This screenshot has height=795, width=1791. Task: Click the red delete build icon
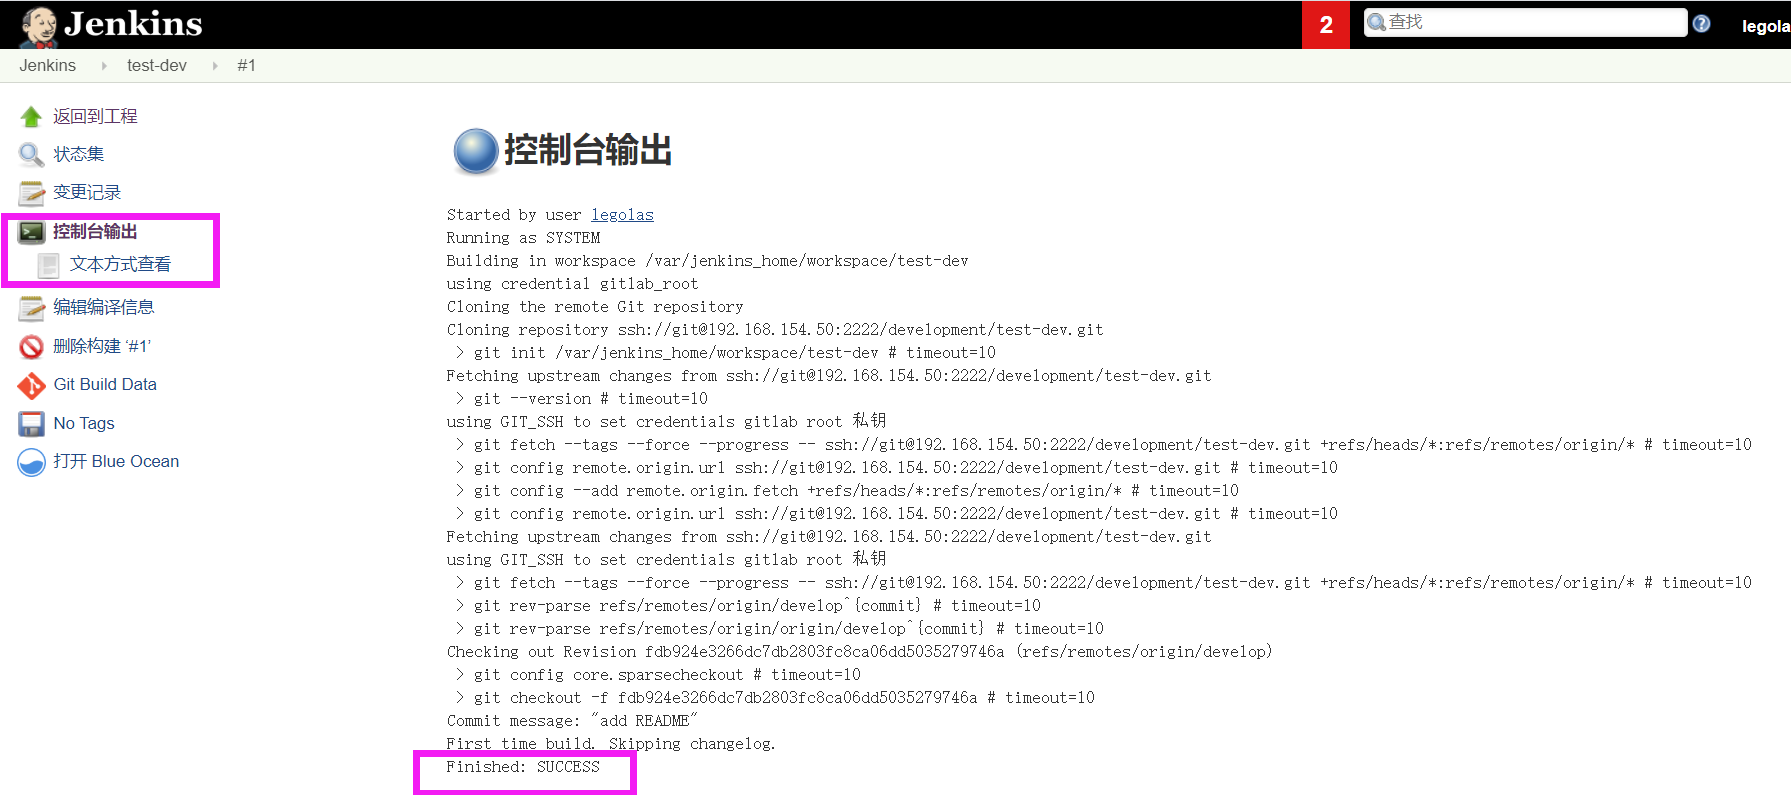tap(31, 347)
